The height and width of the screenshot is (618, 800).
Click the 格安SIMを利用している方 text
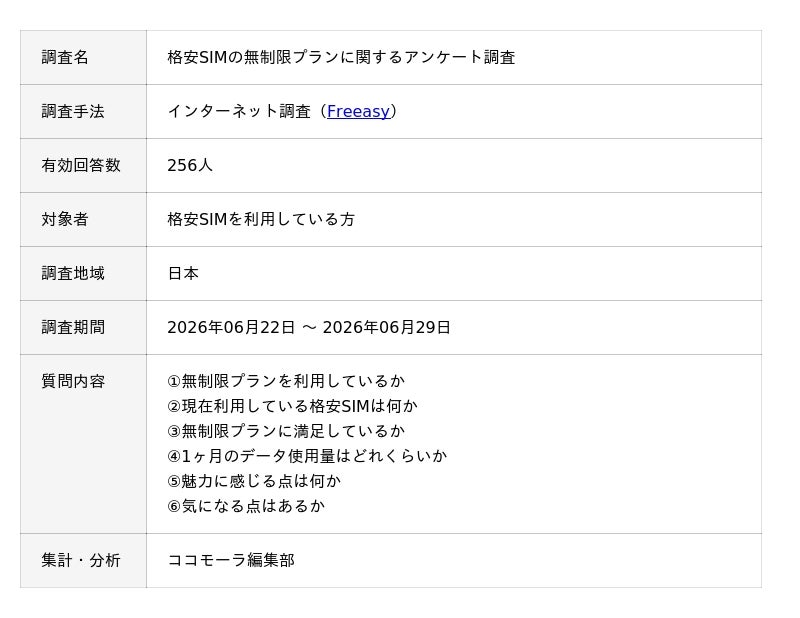tap(261, 219)
